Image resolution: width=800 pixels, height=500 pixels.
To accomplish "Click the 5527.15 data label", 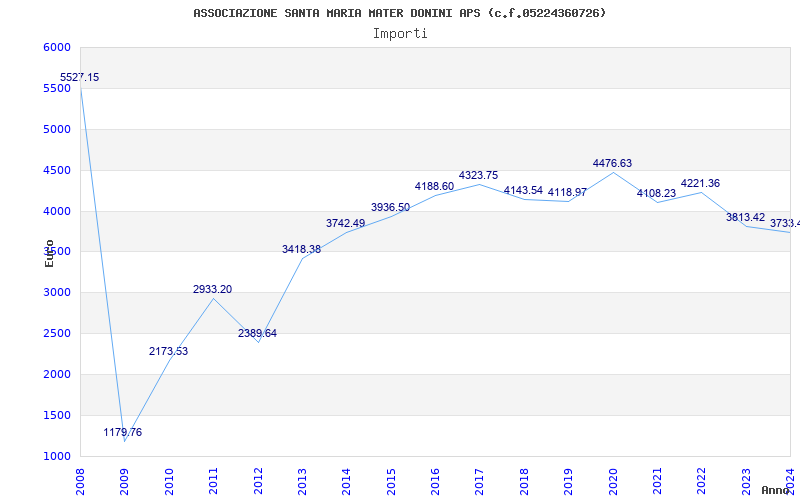I will 80,78.
